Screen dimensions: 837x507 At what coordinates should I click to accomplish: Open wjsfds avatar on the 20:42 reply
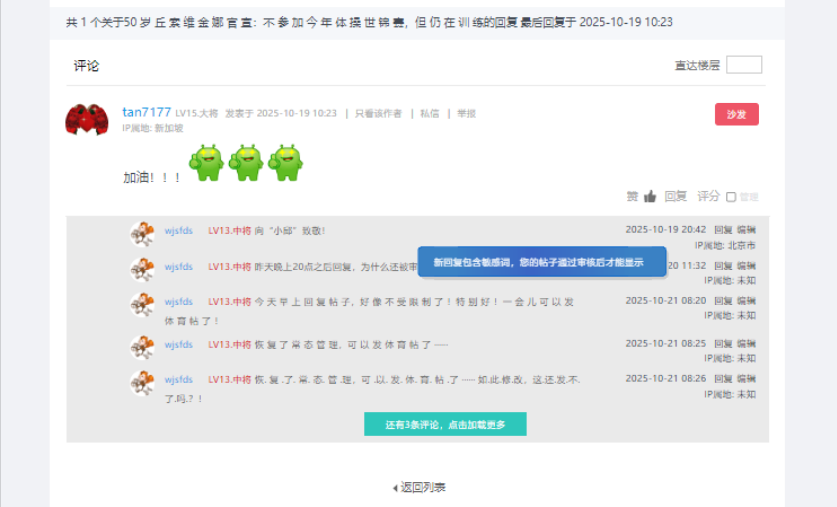(142, 234)
